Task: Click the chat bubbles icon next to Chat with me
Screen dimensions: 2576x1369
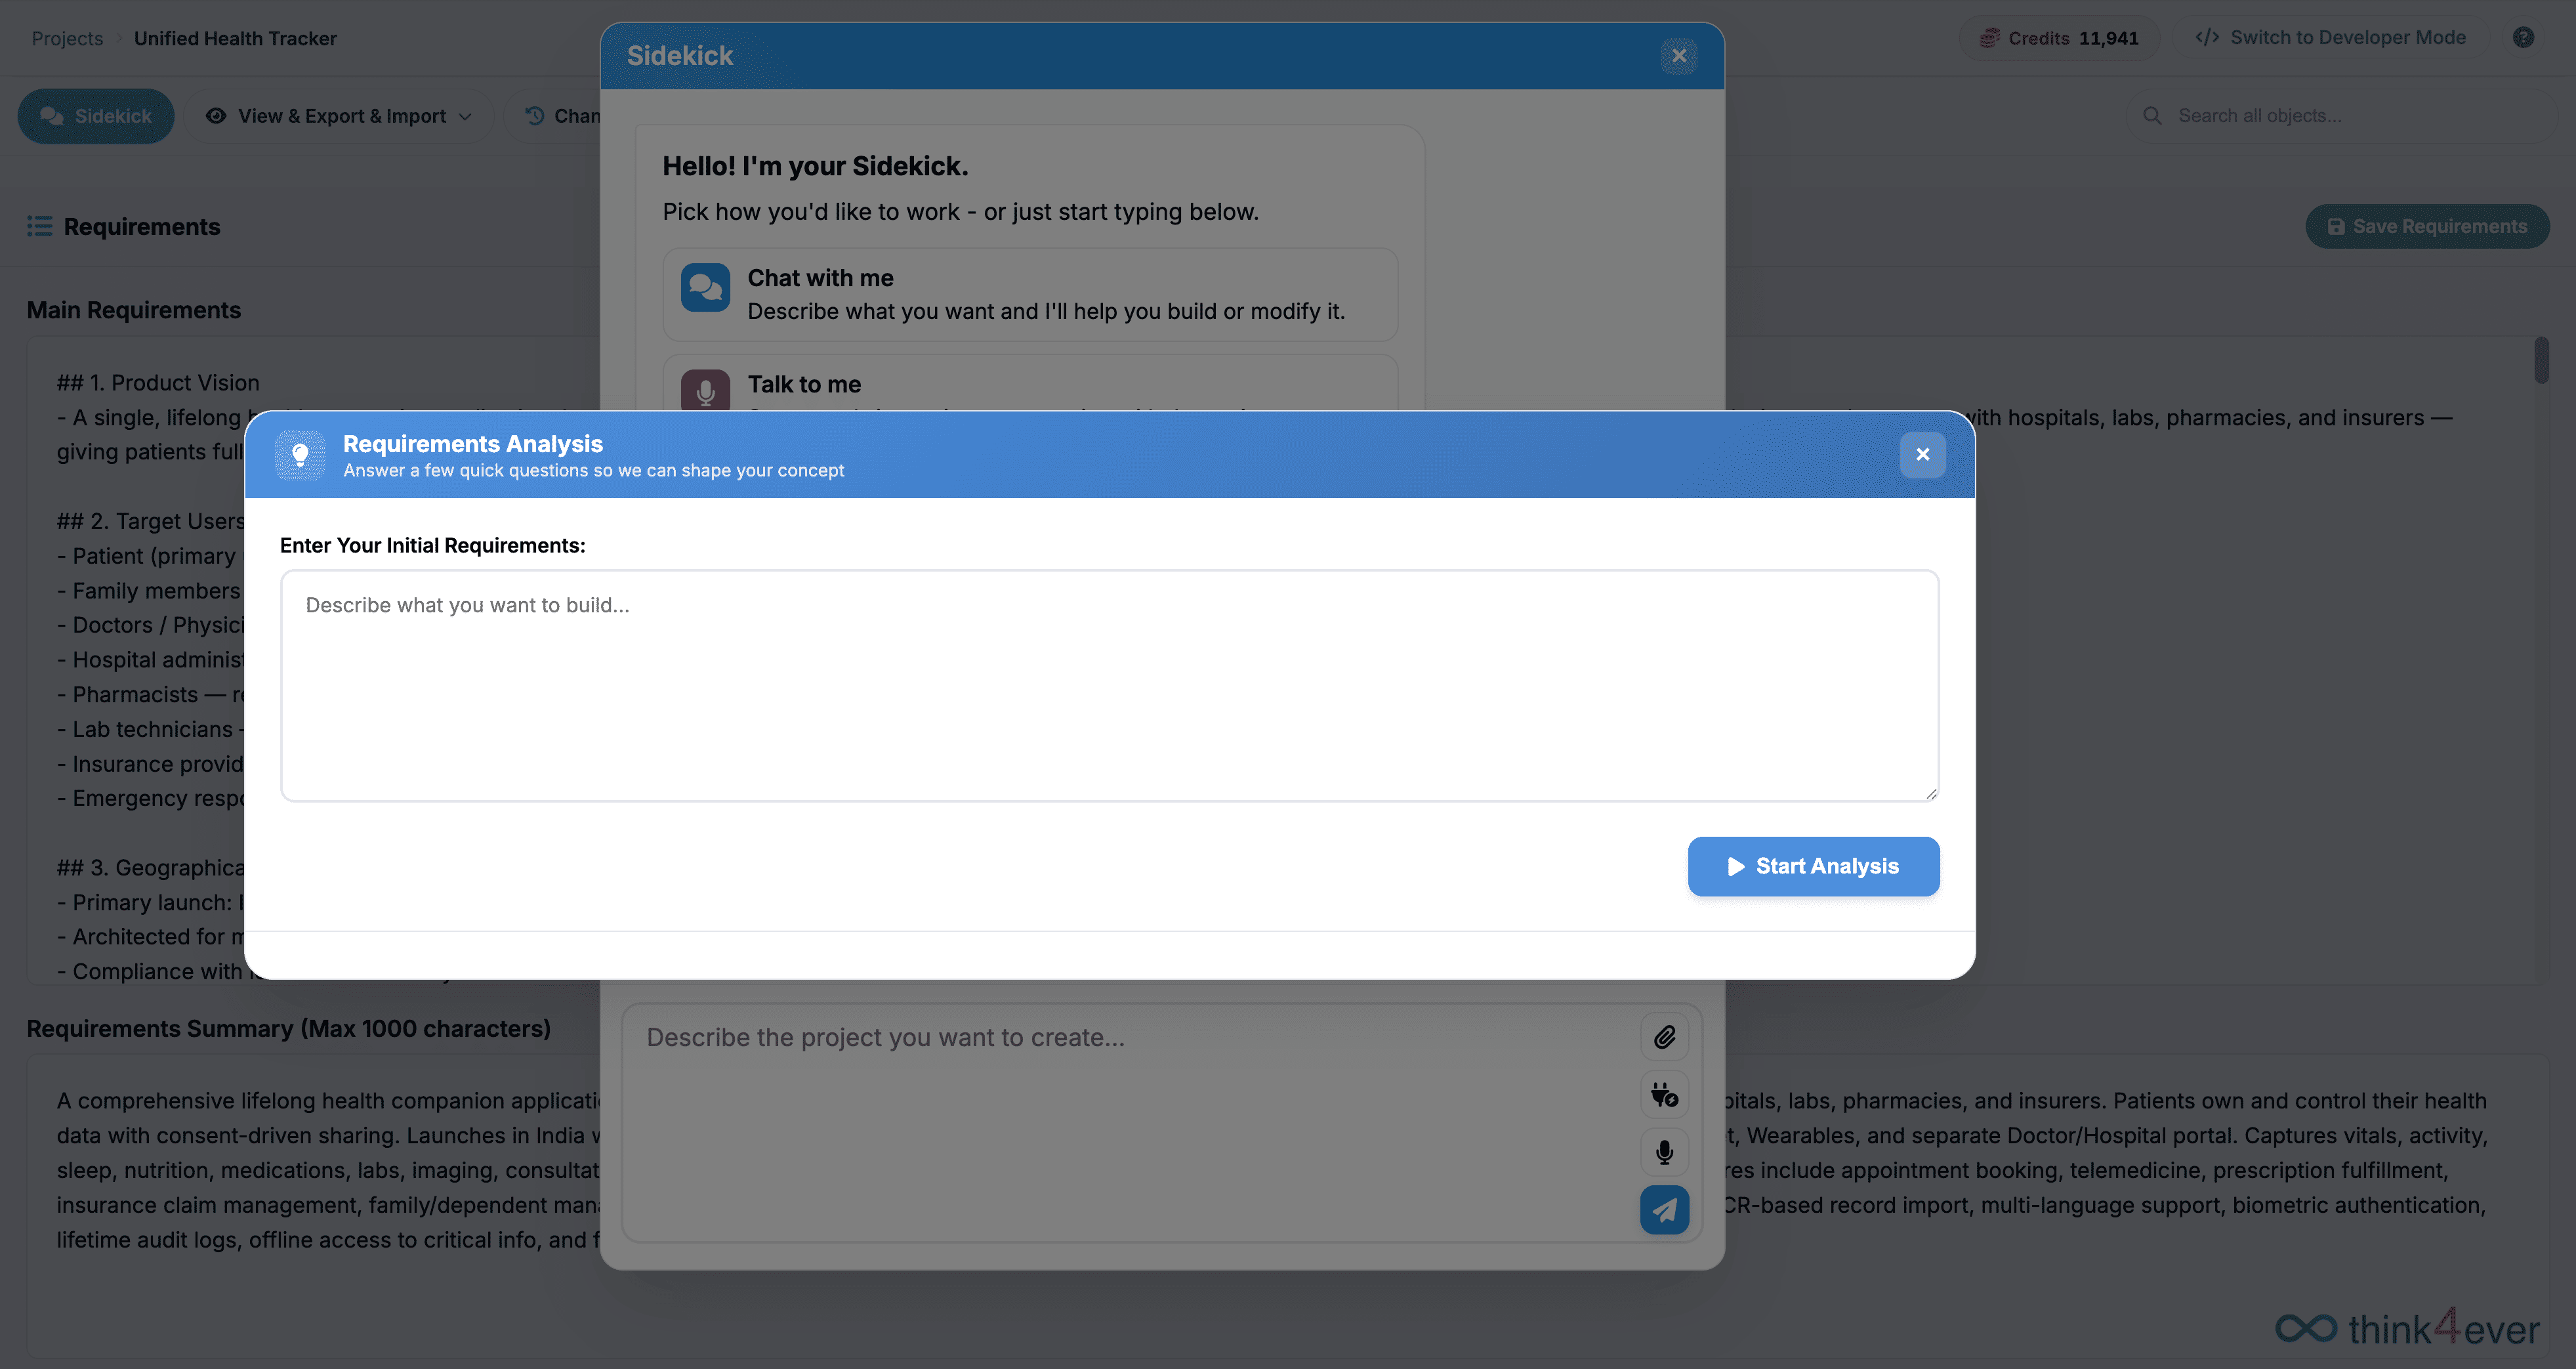Action: [x=705, y=288]
